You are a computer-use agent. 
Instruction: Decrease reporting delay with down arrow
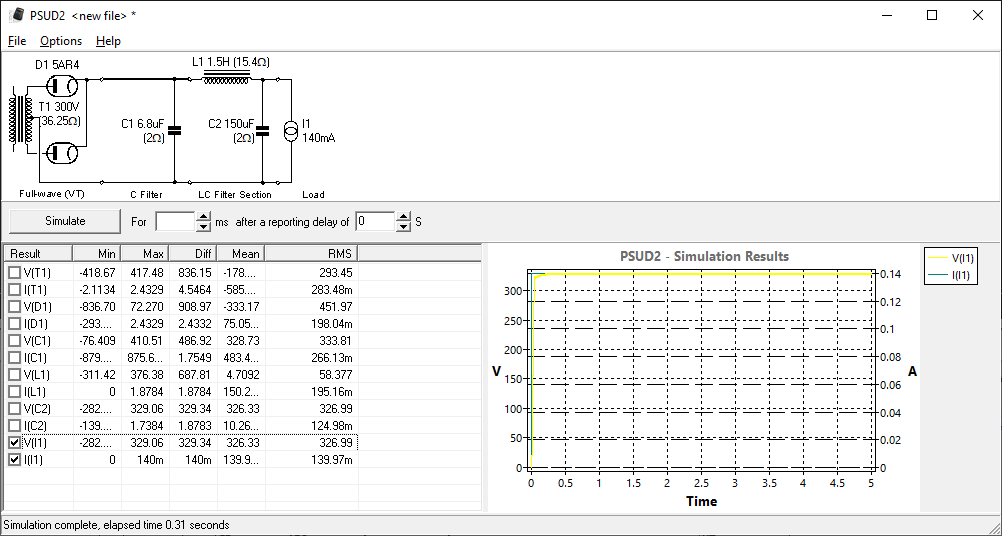403,227
